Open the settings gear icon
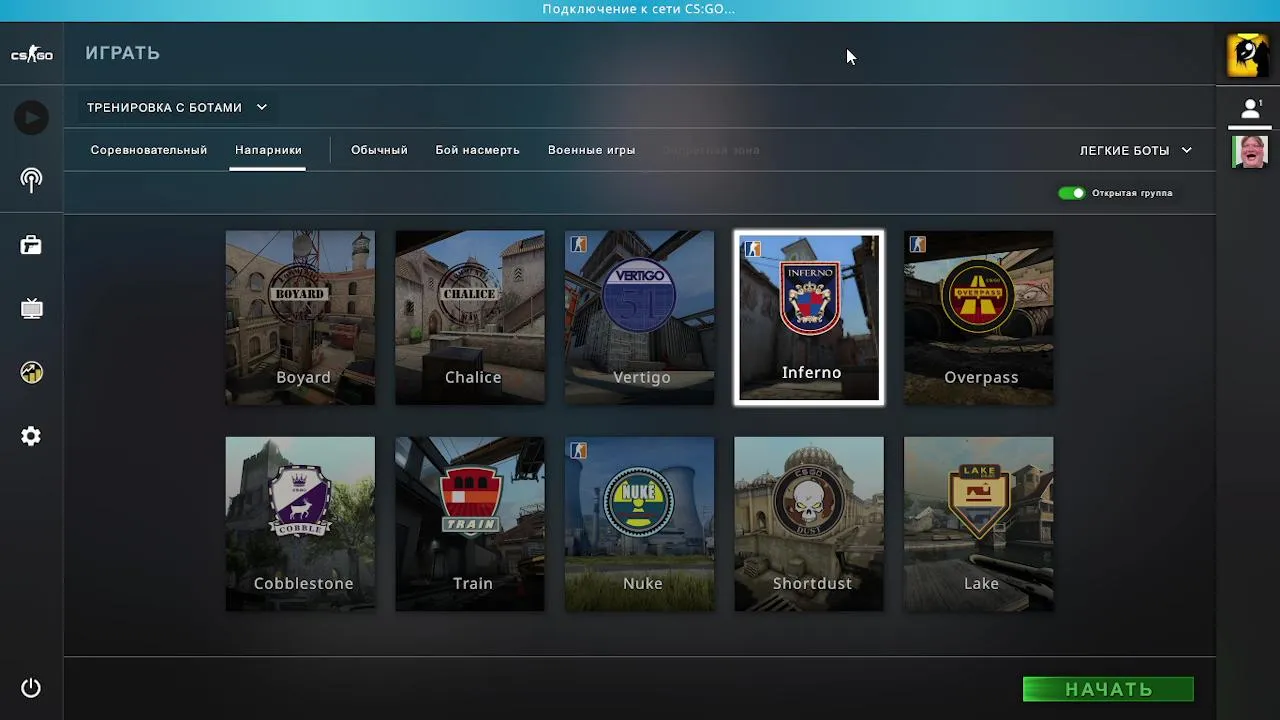Image resolution: width=1280 pixels, height=720 pixels. [31, 436]
